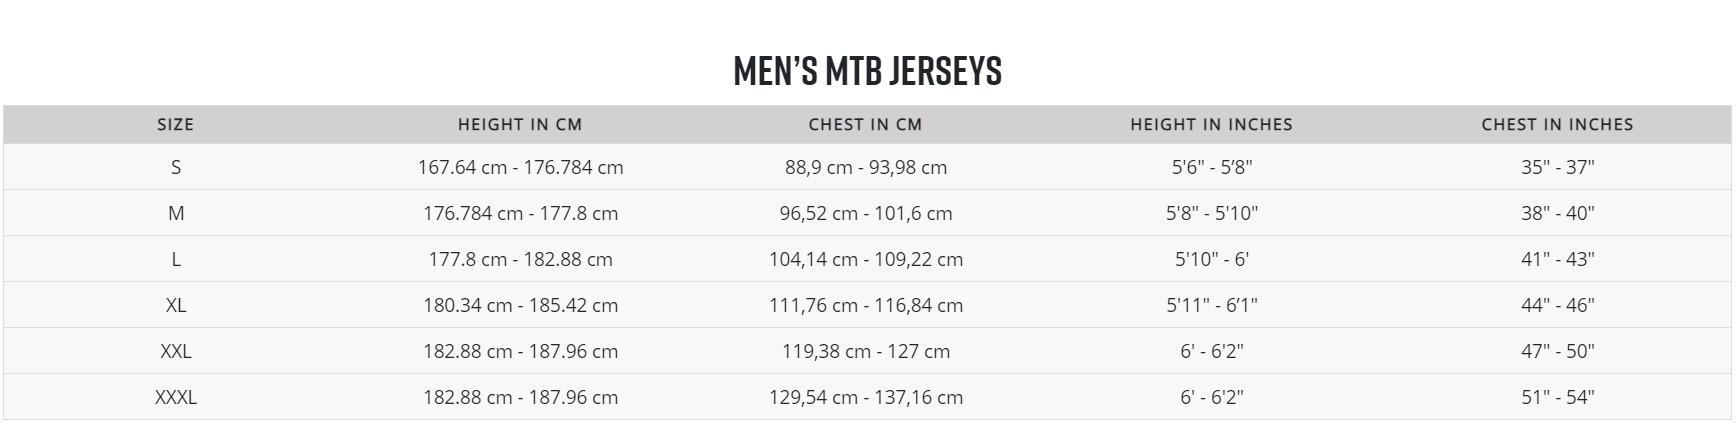Click height 180.34 cm - 185.42 cm cell
This screenshot has height=422, width=1736.
[x=520, y=305]
